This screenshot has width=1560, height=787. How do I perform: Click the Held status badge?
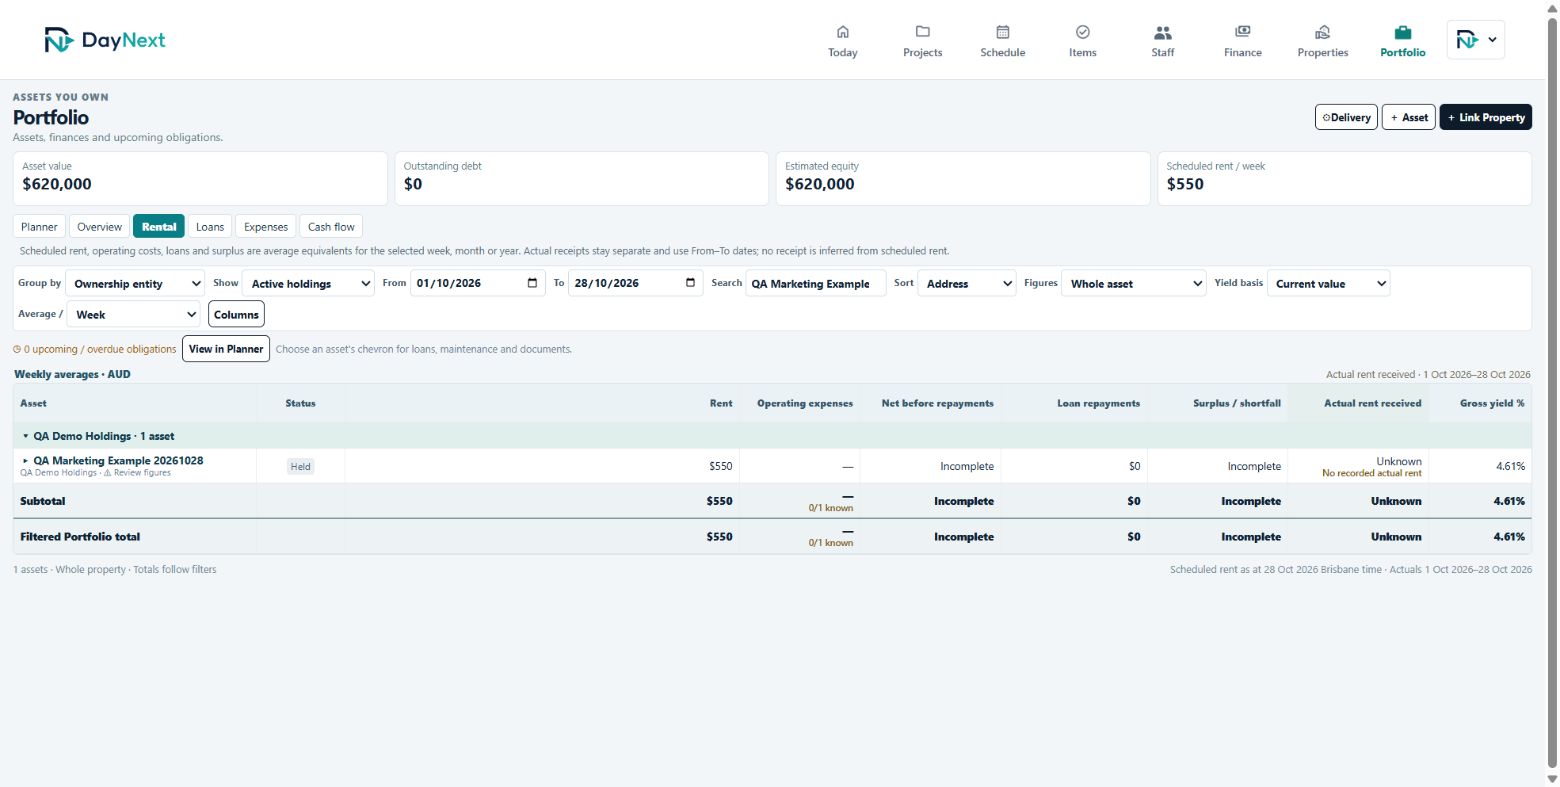tap(300, 466)
